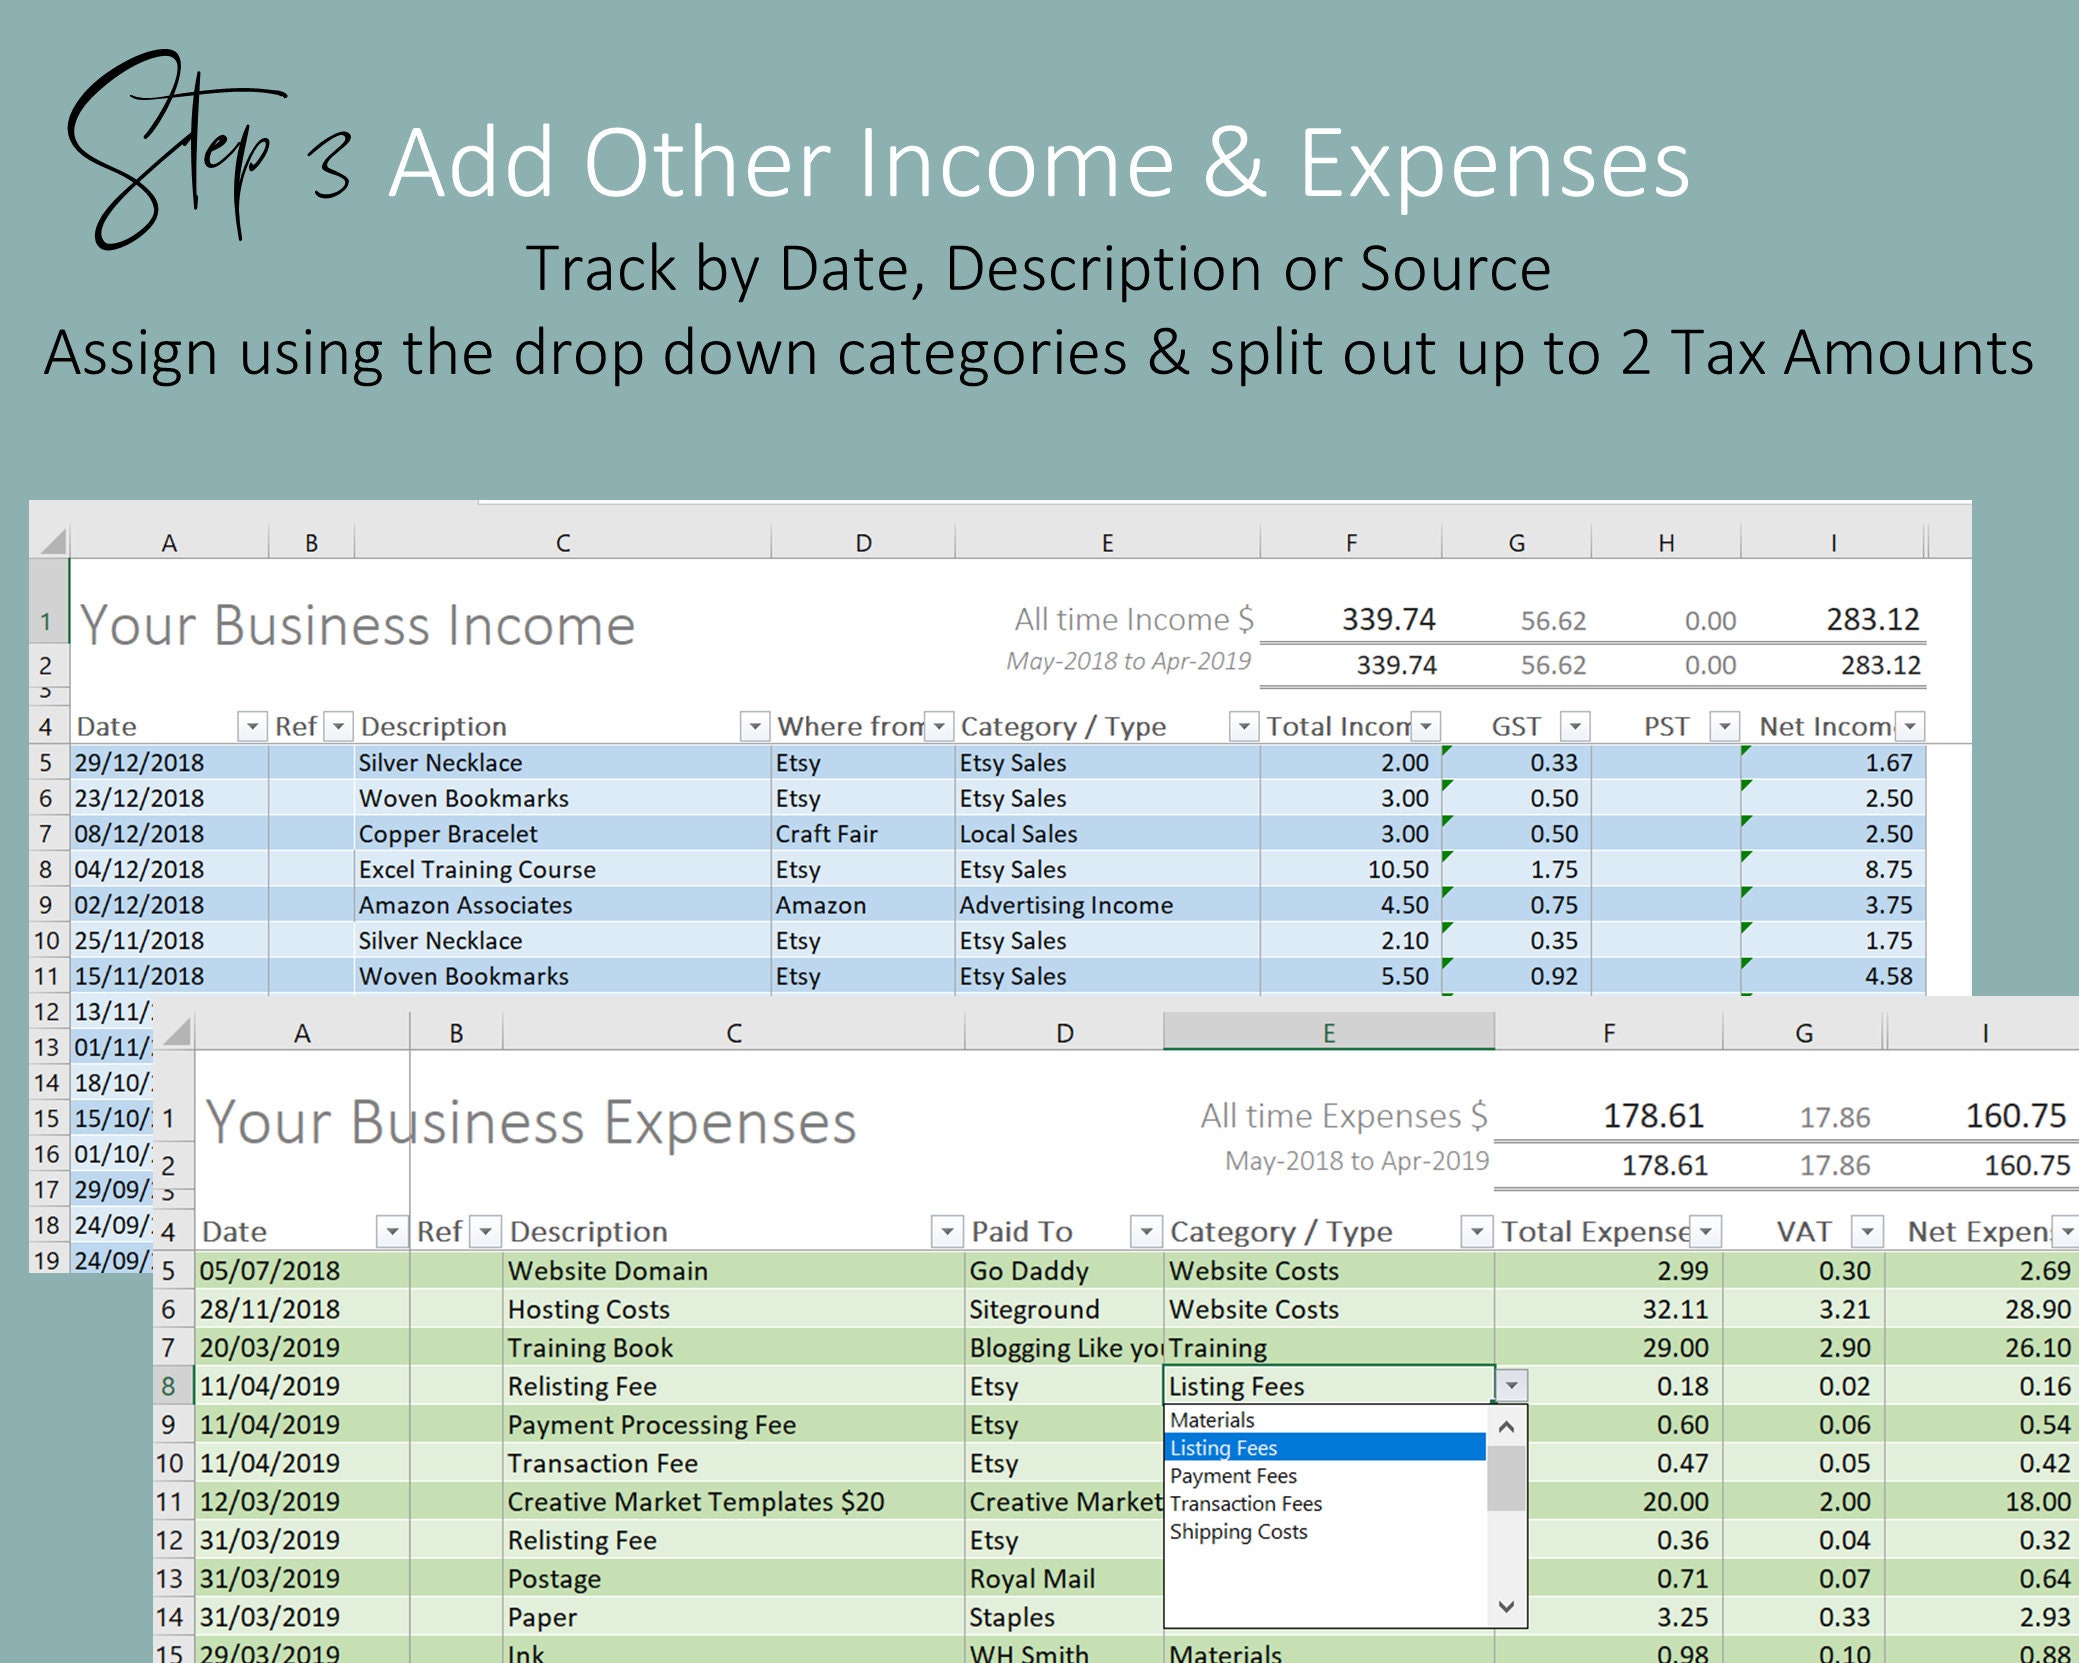Open the Date column filter dropdown on income sheet
The image size is (2079, 1663).
[x=252, y=726]
